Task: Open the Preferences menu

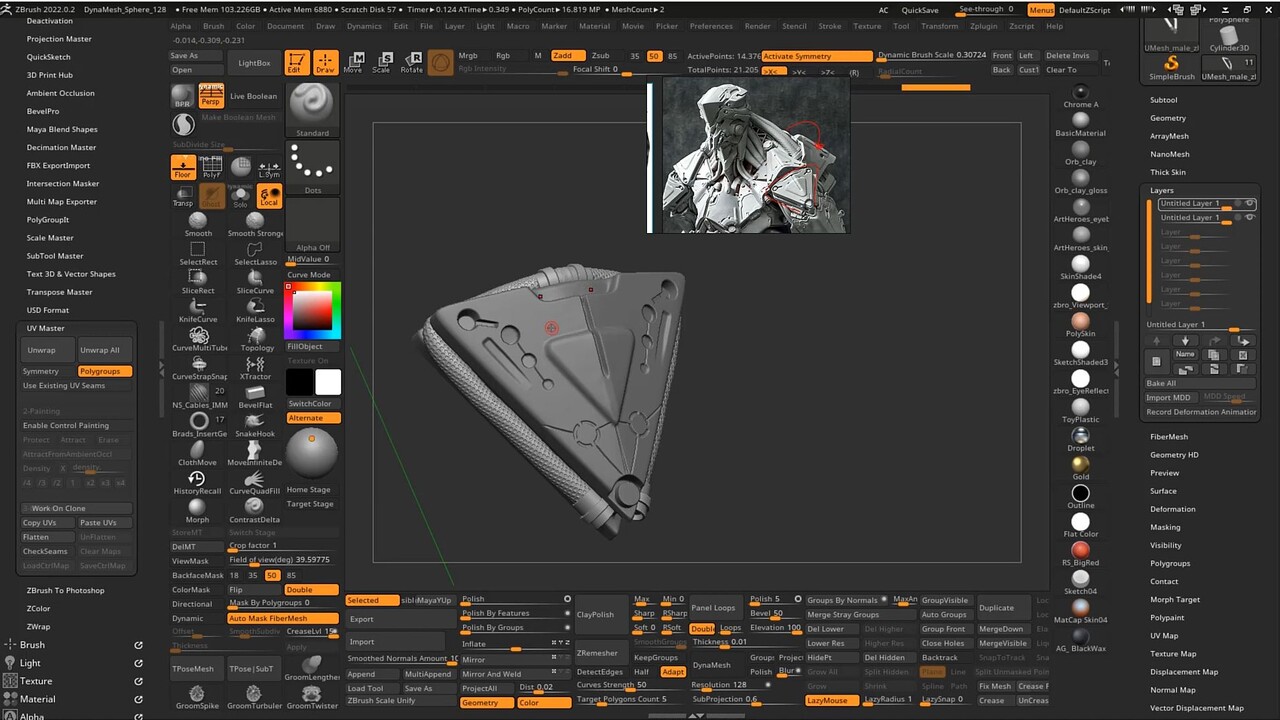Action: 711,26
